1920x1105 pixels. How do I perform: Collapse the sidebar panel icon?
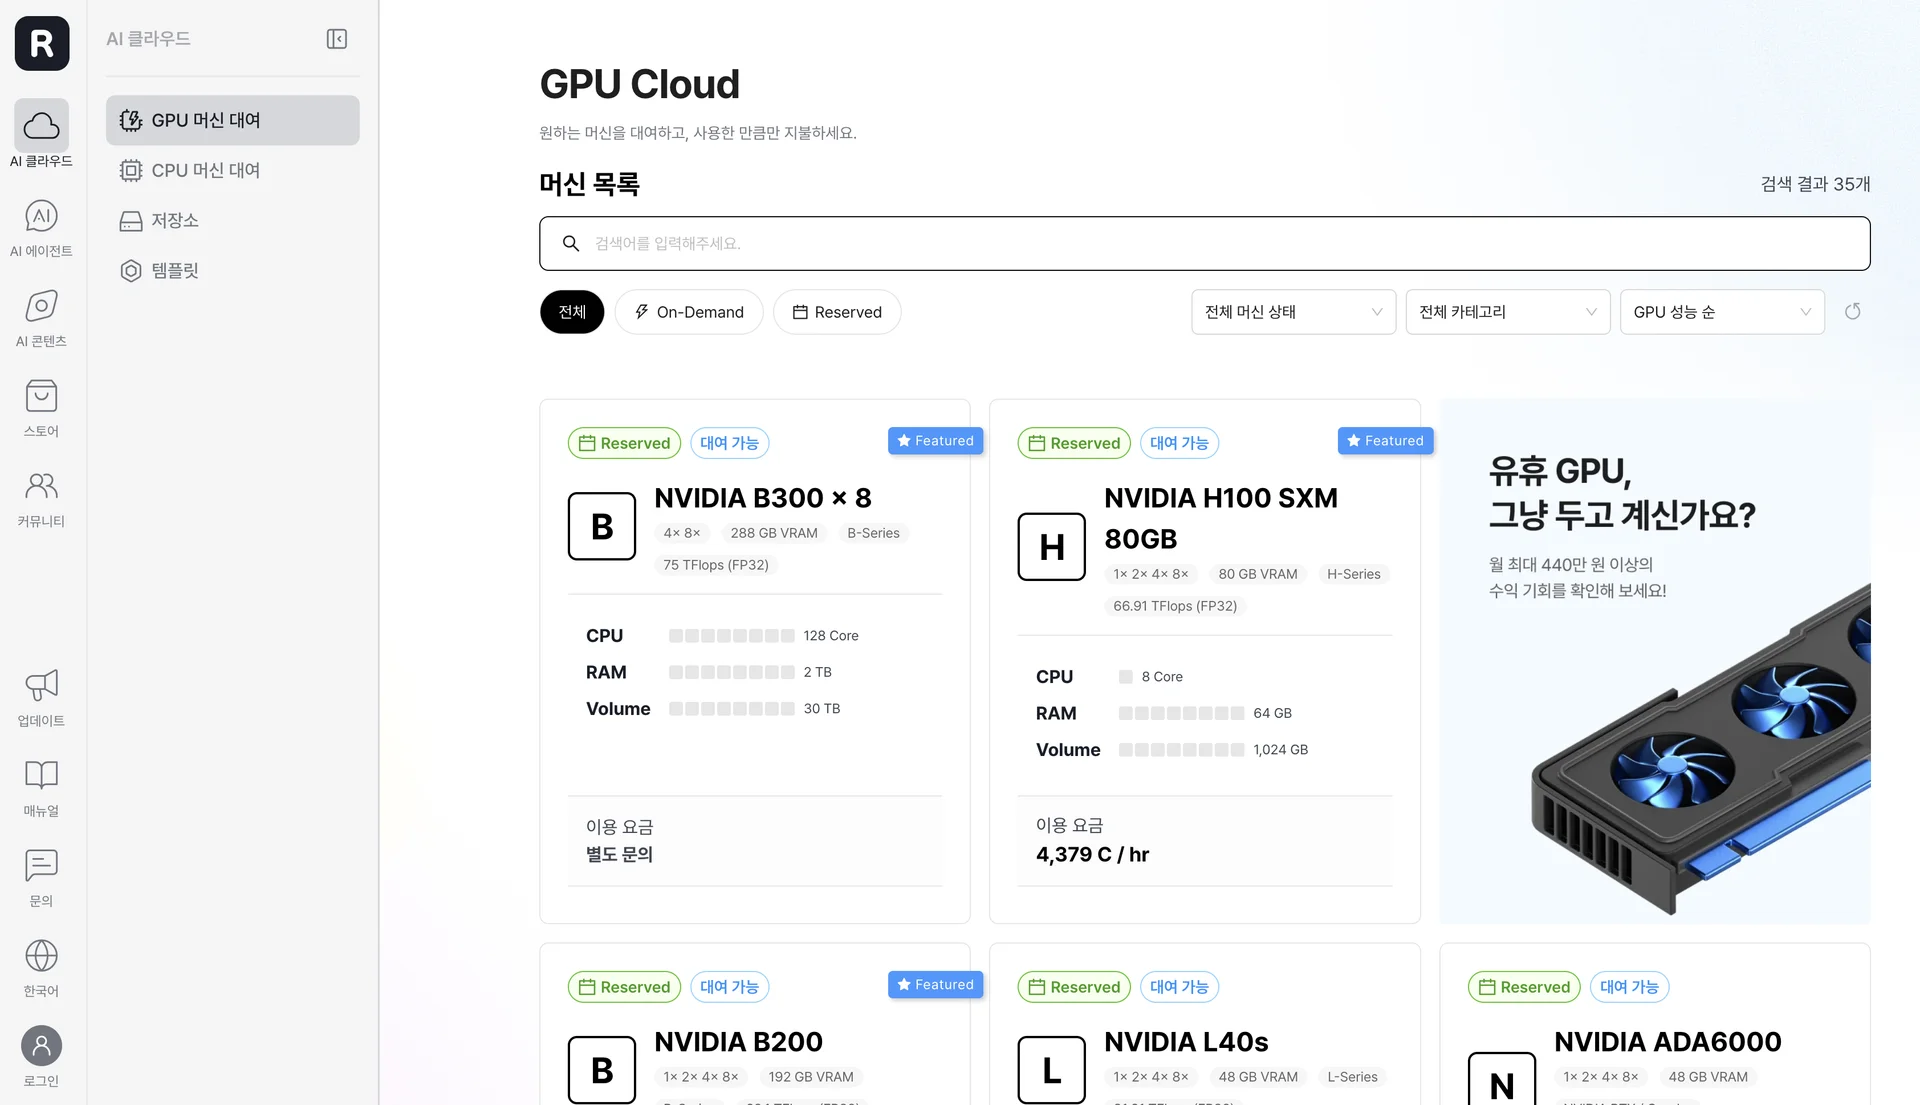click(337, 39)
